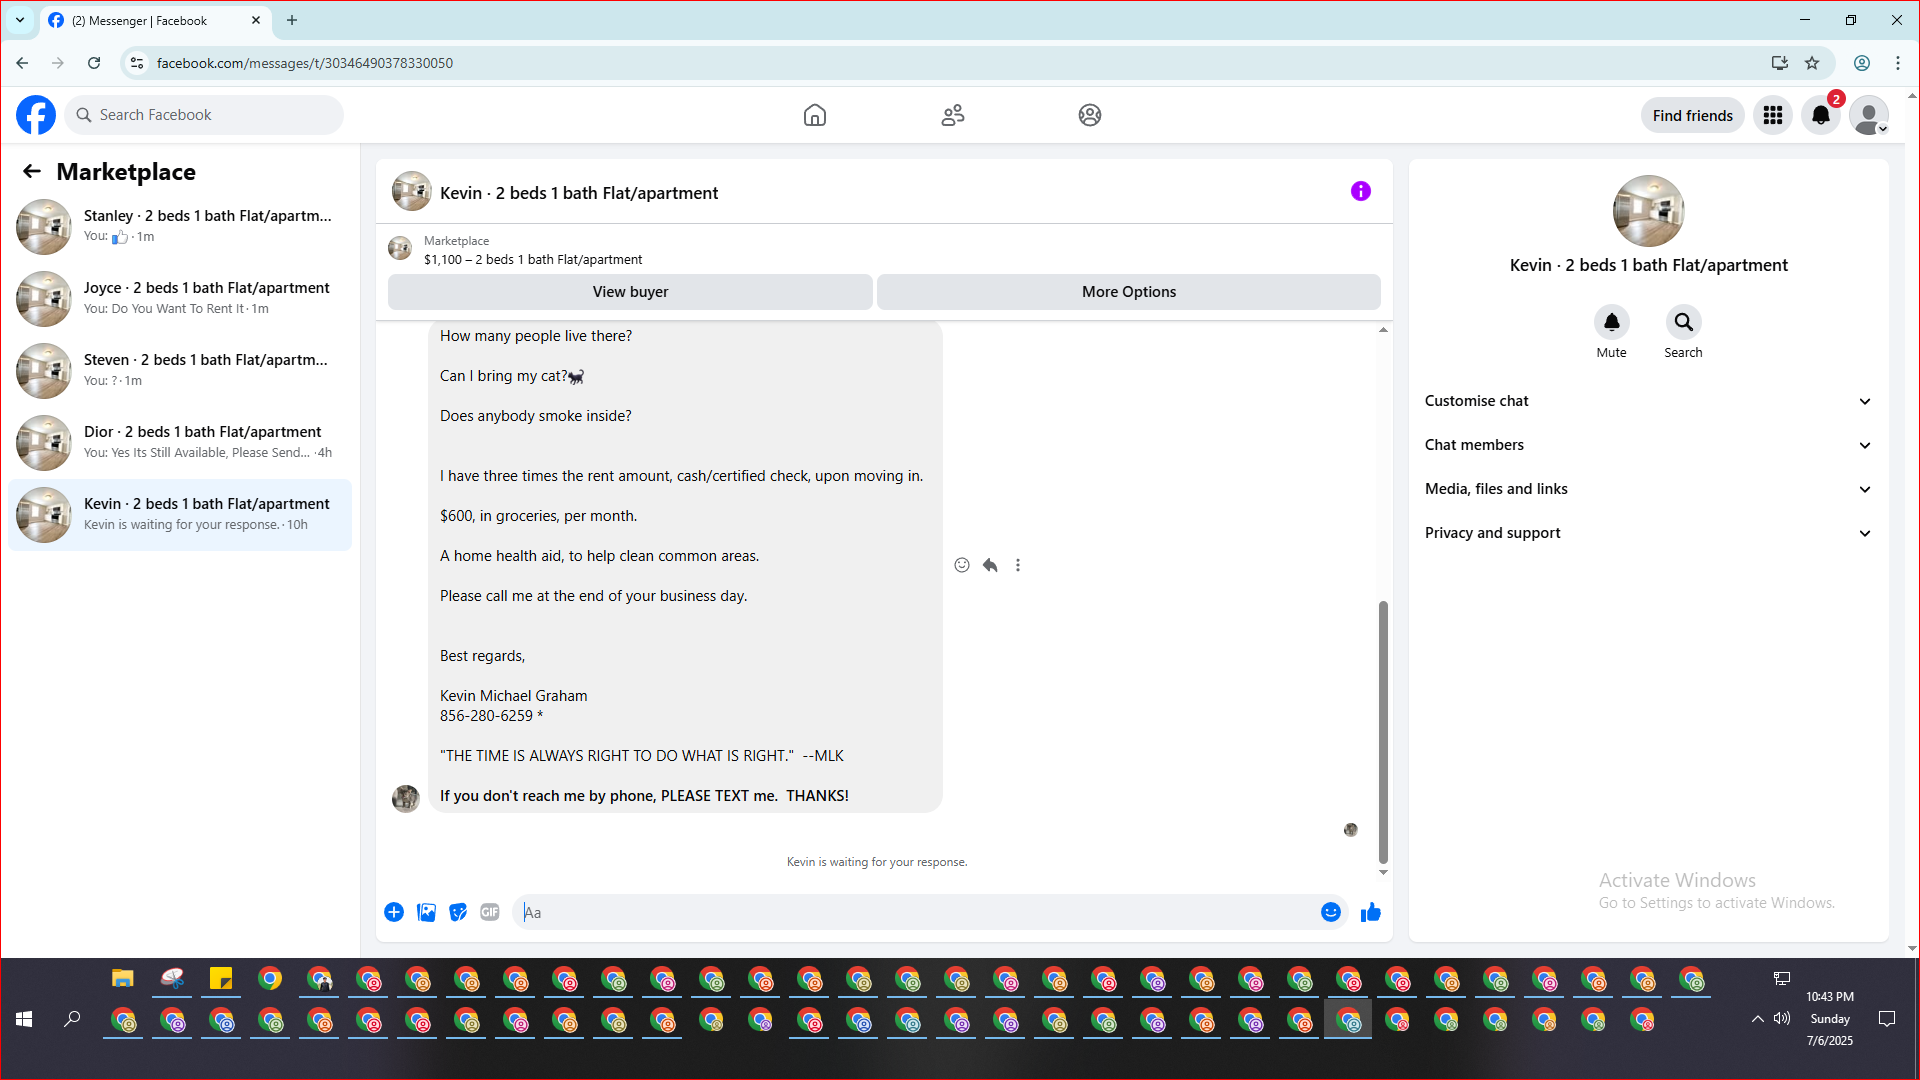This screenshot has height=1080, width=1920.
Task: Click the View buyer button
Action: point(630,292)
